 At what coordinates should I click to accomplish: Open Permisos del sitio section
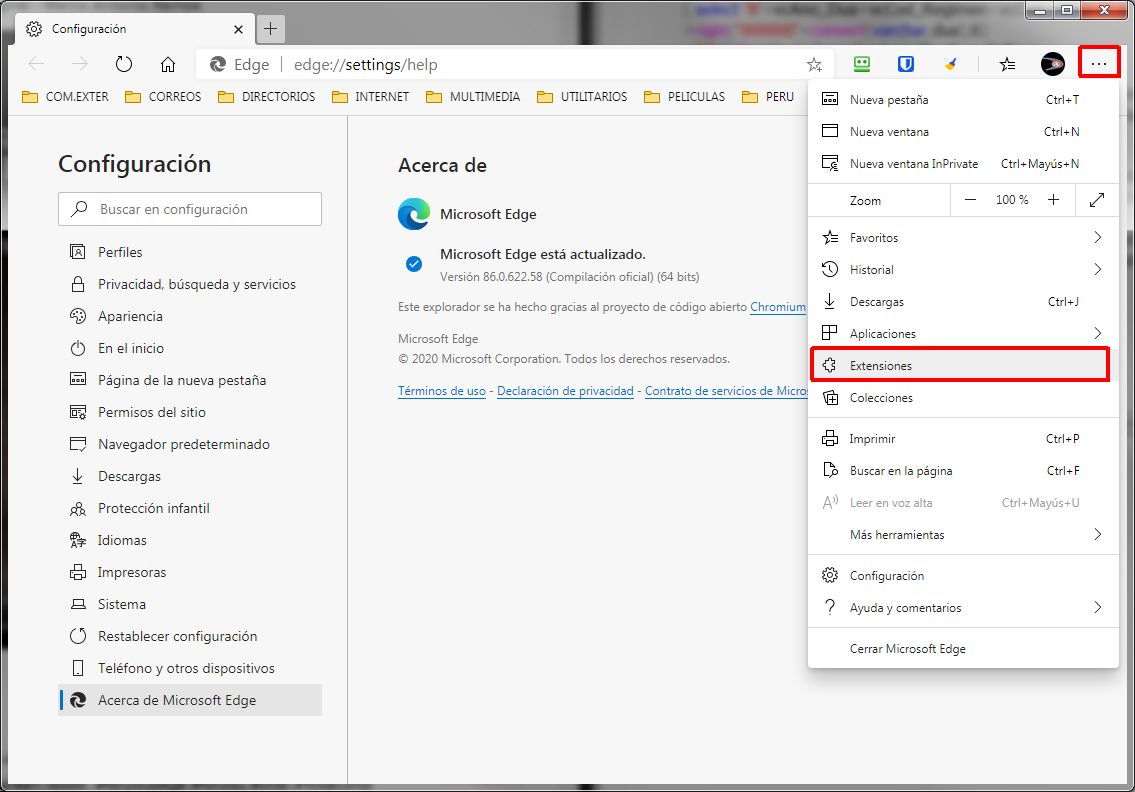tap(190, 412)
